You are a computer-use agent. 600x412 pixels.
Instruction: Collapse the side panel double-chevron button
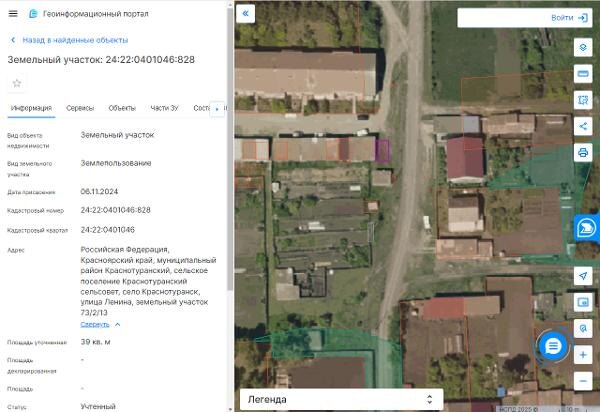pos(246,13)
